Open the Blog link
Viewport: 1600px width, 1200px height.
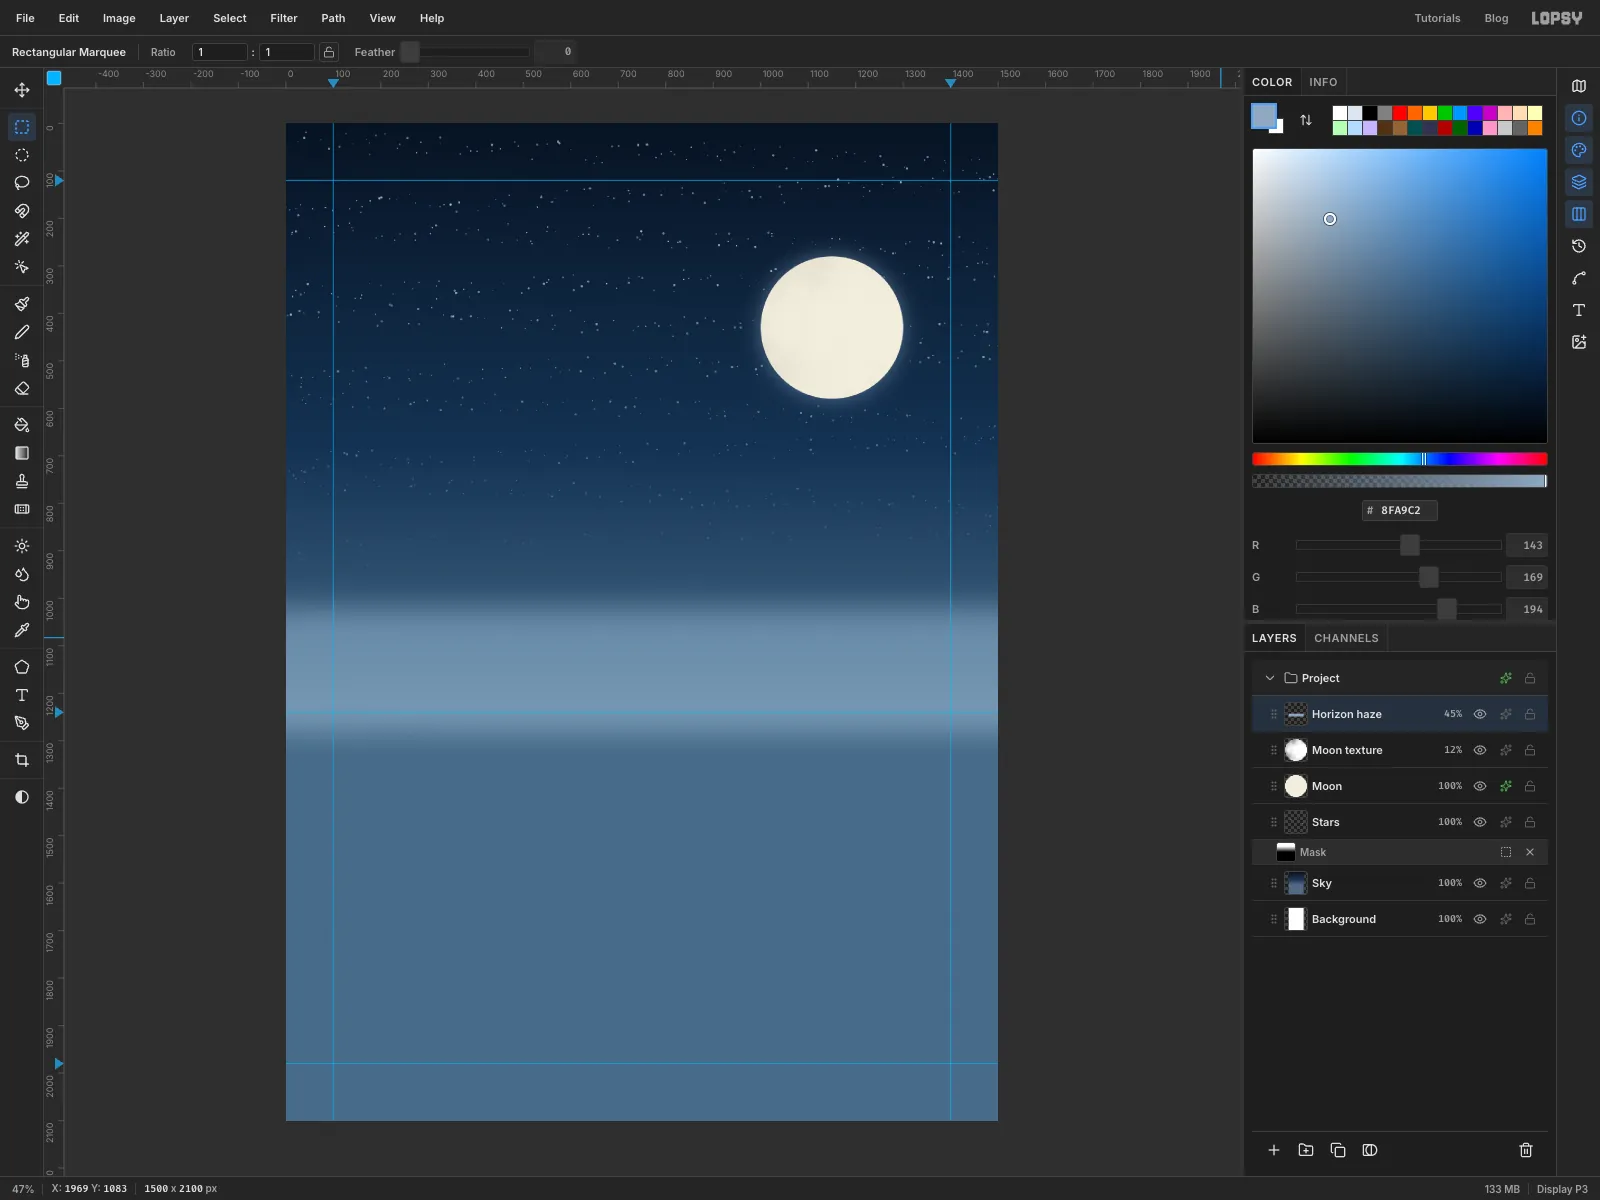pyautogui.click(x=1496, y=18)
